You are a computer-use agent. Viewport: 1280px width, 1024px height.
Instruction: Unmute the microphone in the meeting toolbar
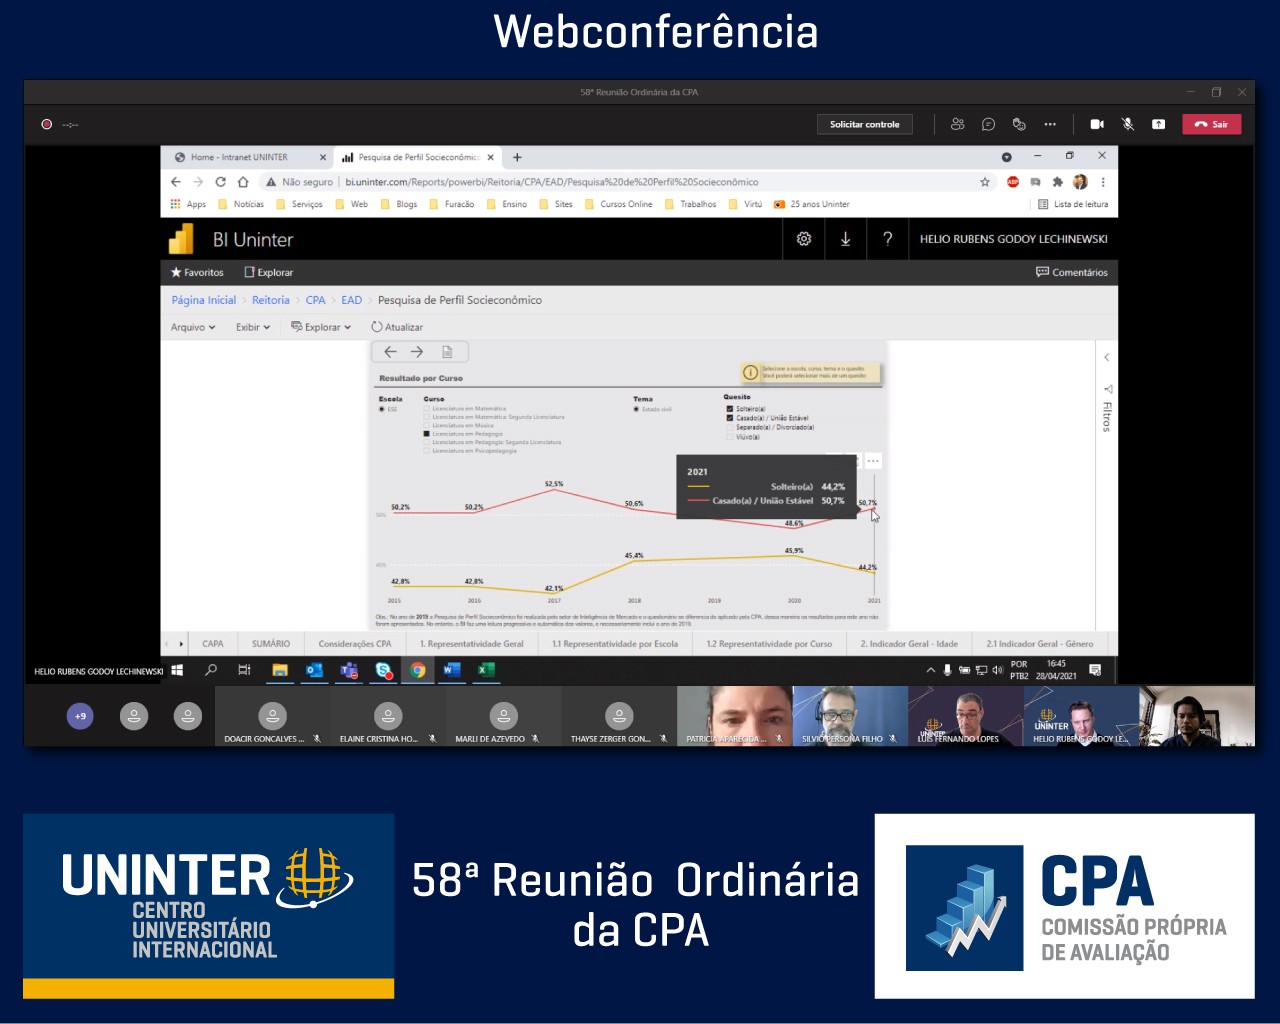click(x=1128, y=124)
